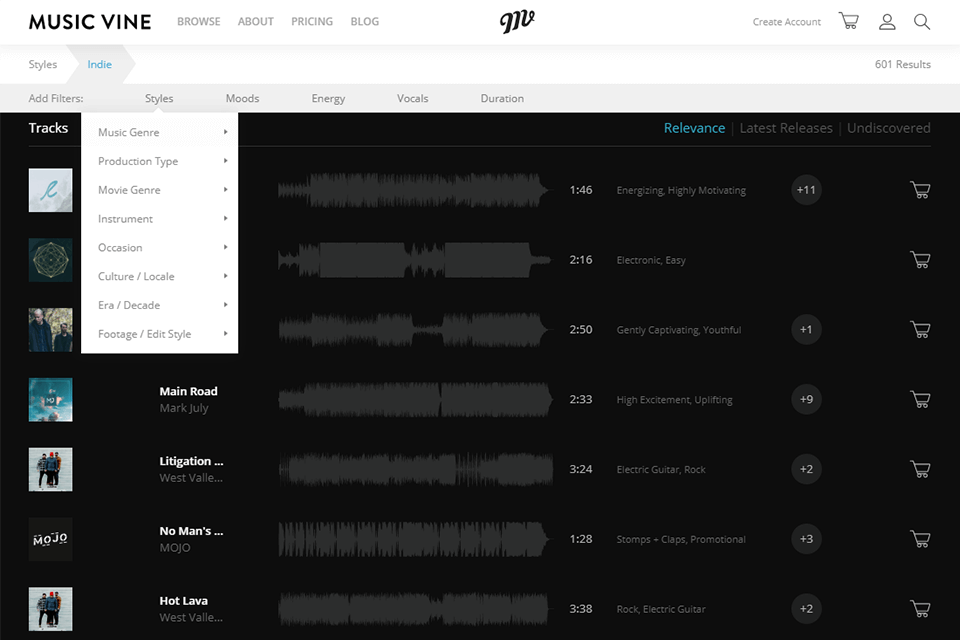
Task: Open the Main Road track title
Action: point(189,391)
